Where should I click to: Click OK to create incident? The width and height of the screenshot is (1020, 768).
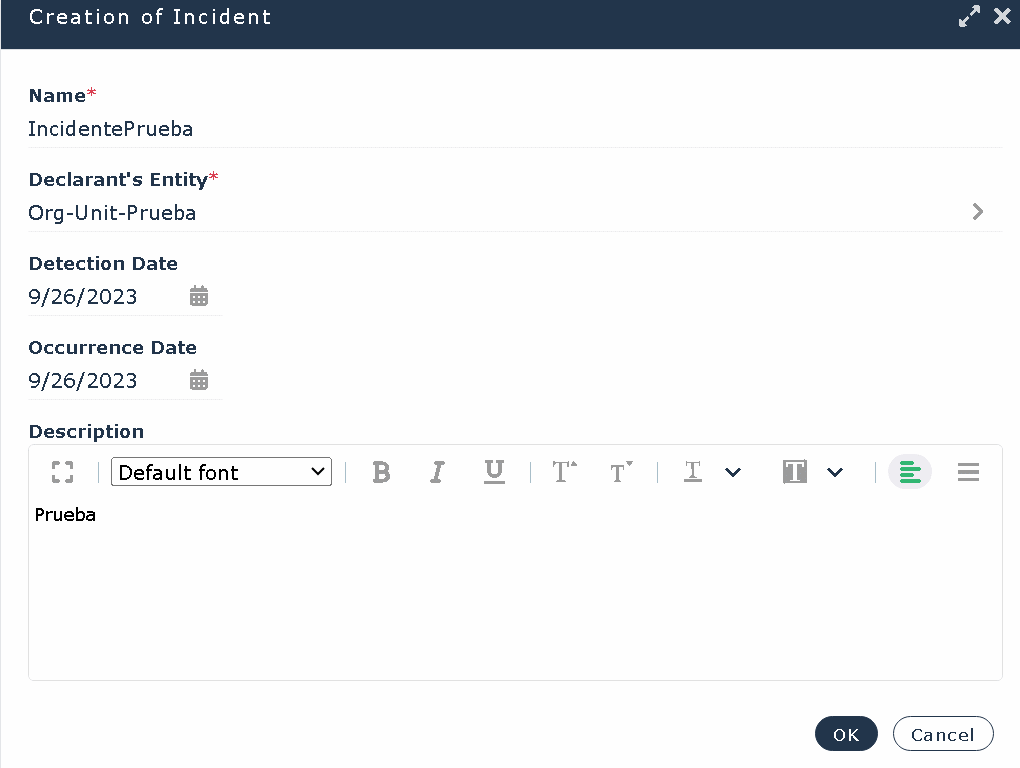[x=846, y=734]
